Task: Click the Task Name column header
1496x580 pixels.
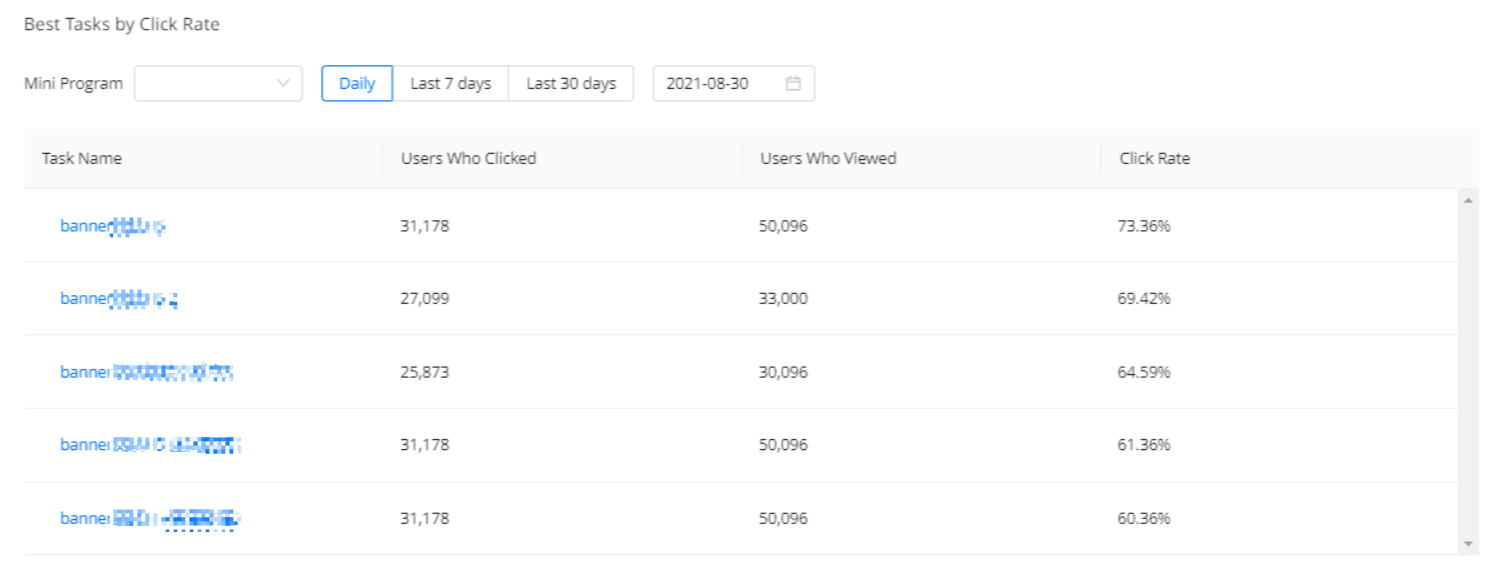Action: 82,158
